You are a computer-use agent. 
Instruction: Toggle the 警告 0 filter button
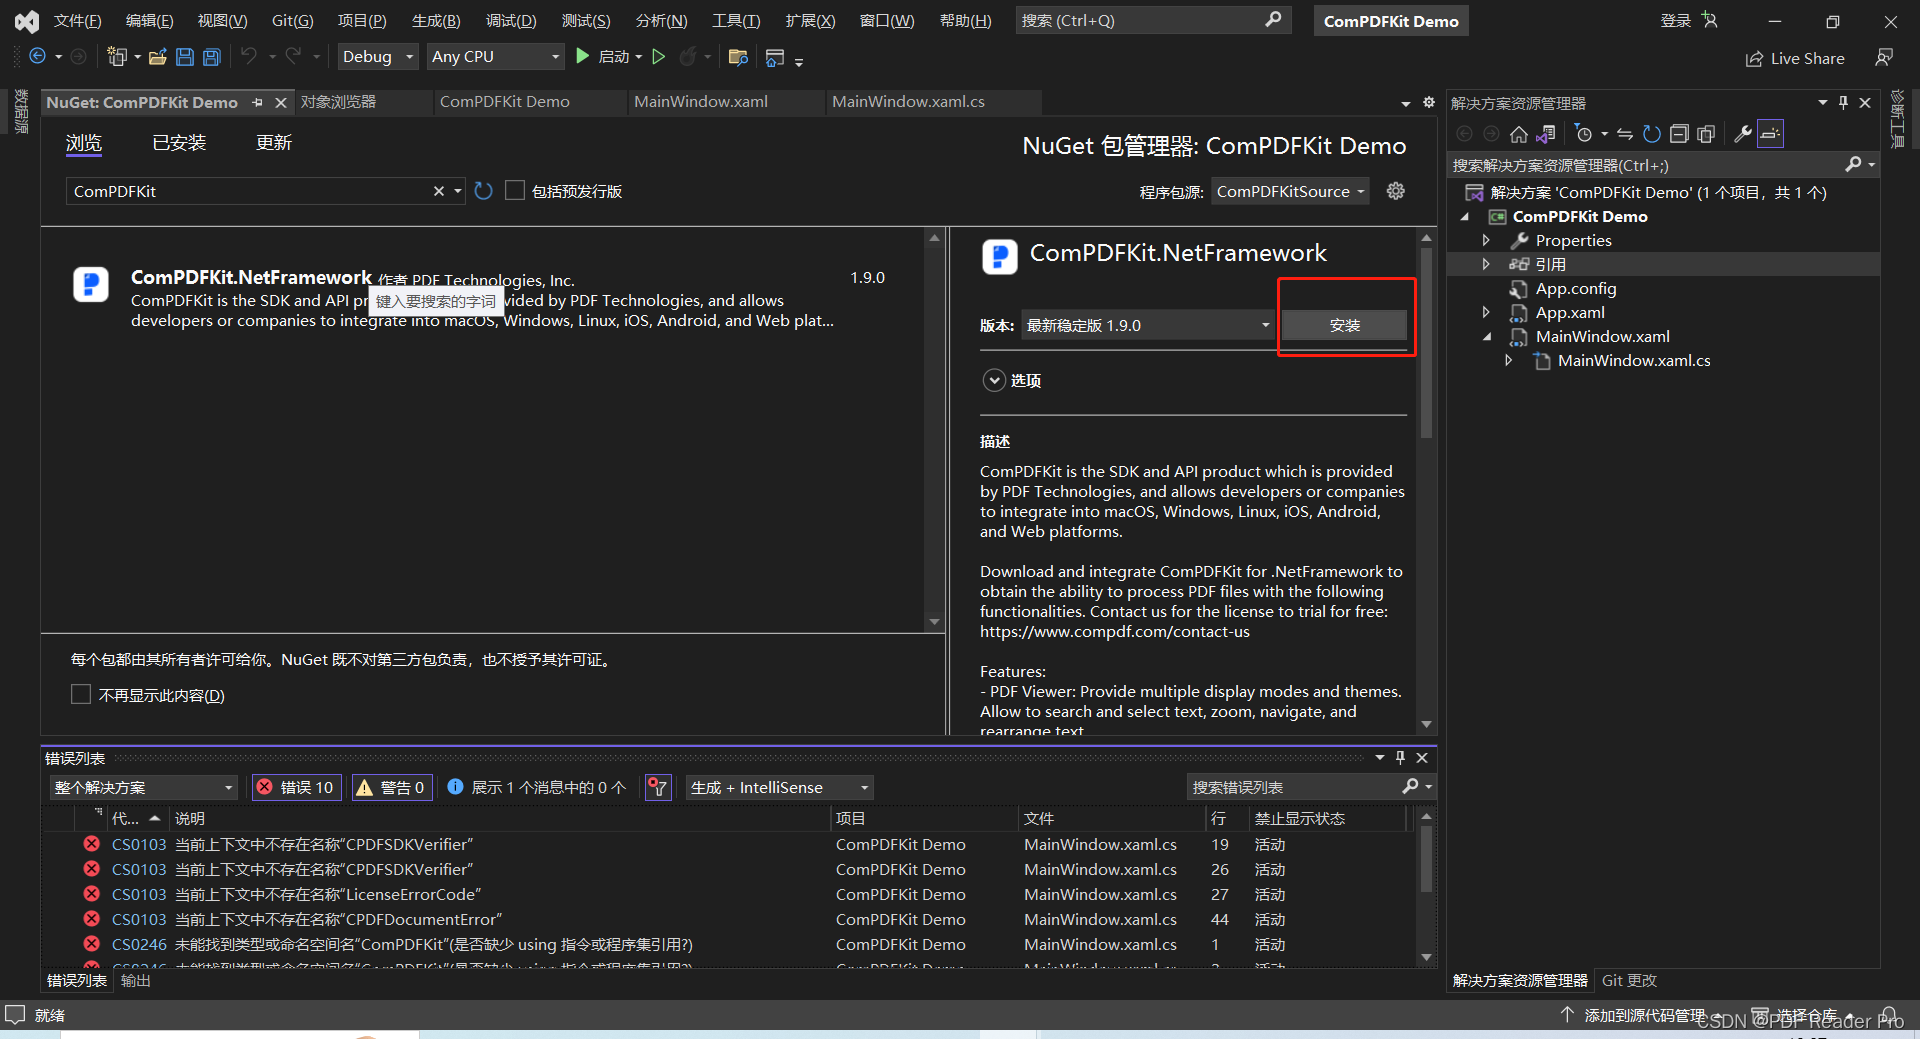click(390, 788)
